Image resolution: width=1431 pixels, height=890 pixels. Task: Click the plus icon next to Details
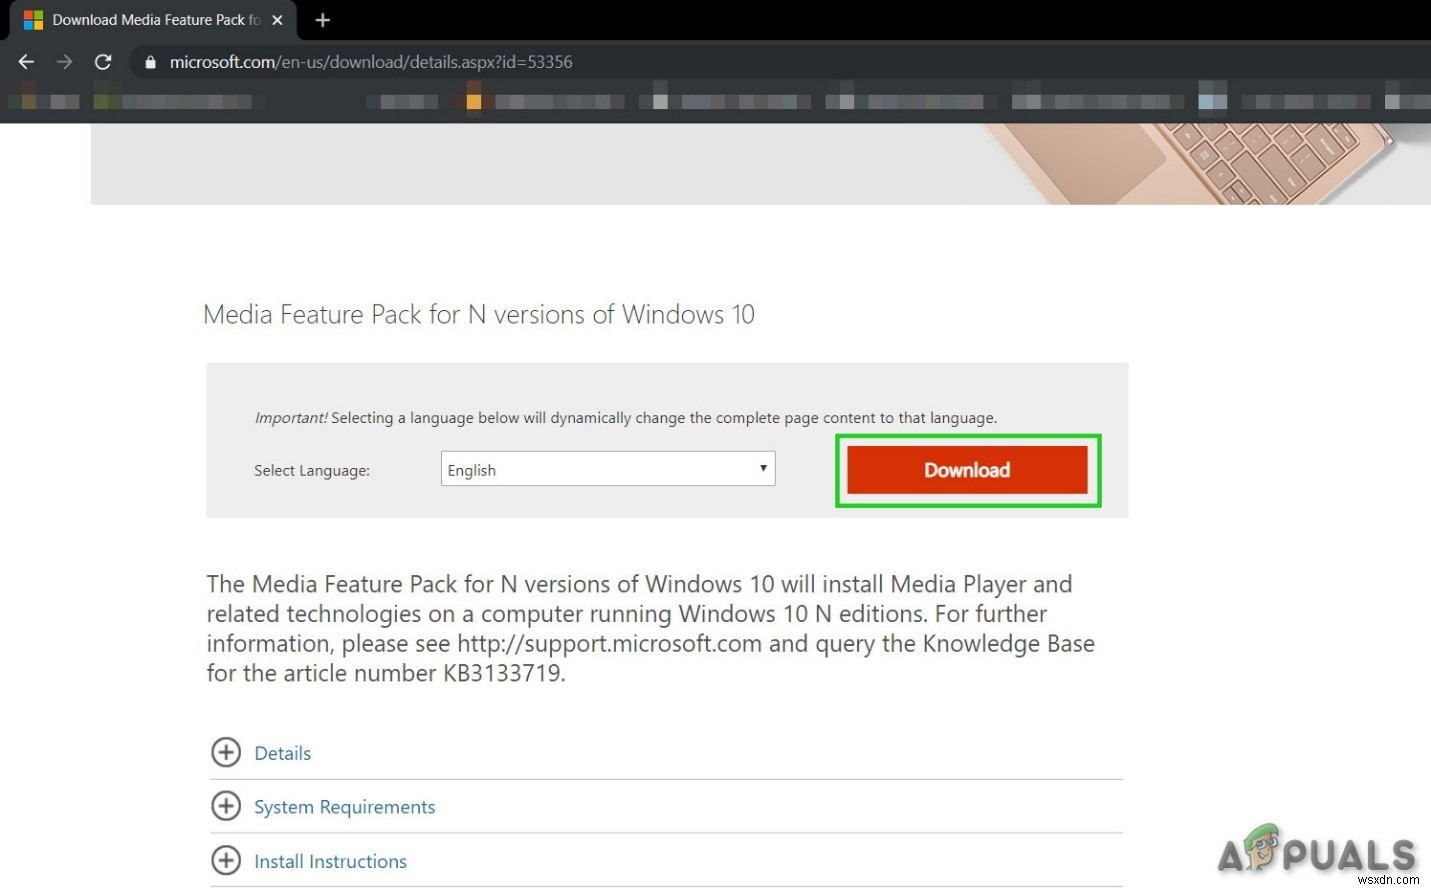pyautogui.click(x=226, y=752)
